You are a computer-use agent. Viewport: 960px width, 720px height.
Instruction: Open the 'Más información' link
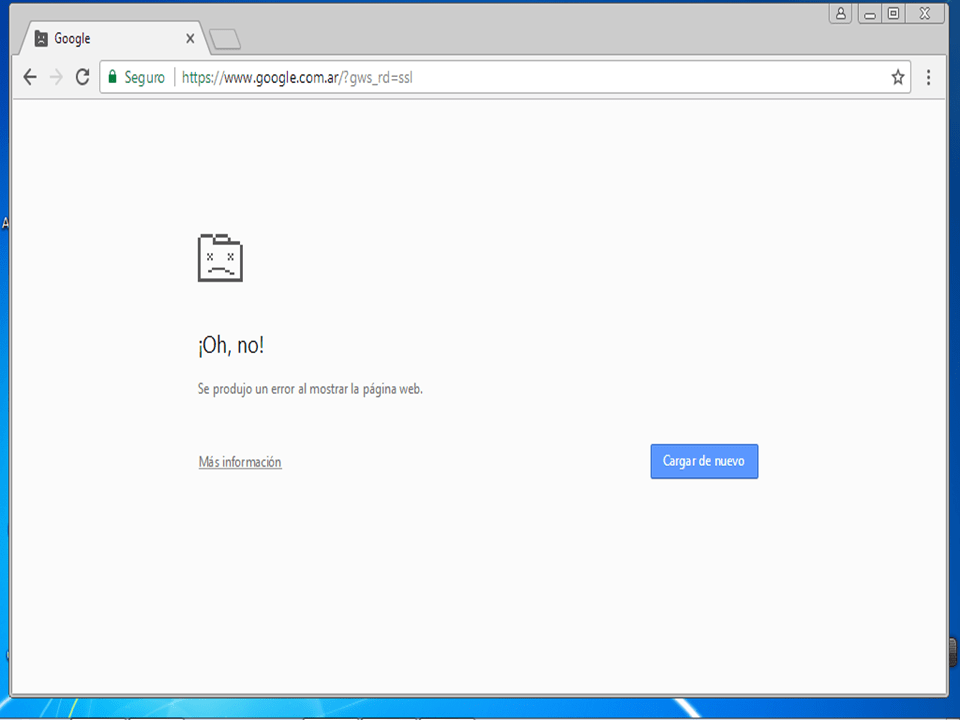pyautogui.click(x=239, y=461)
